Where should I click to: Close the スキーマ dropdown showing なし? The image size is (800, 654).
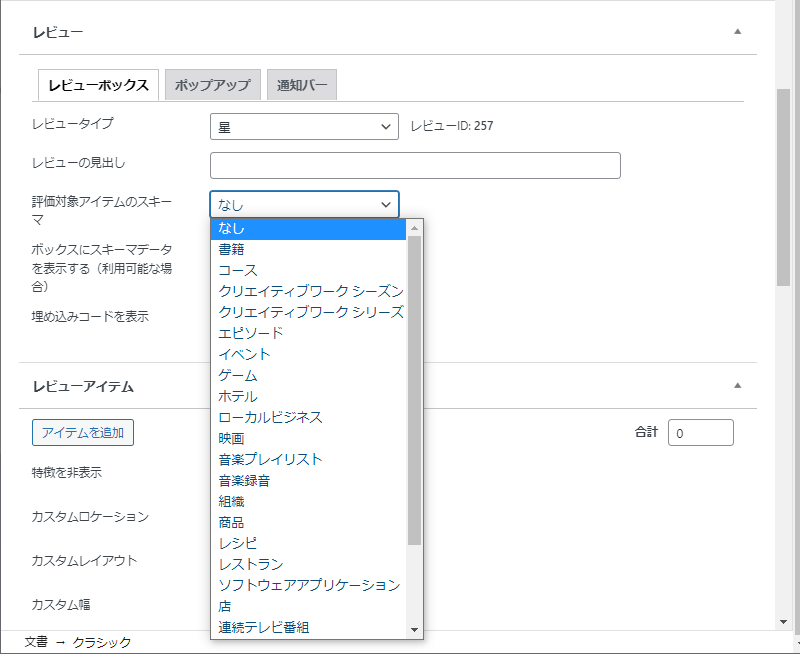[x=304, y=205]
